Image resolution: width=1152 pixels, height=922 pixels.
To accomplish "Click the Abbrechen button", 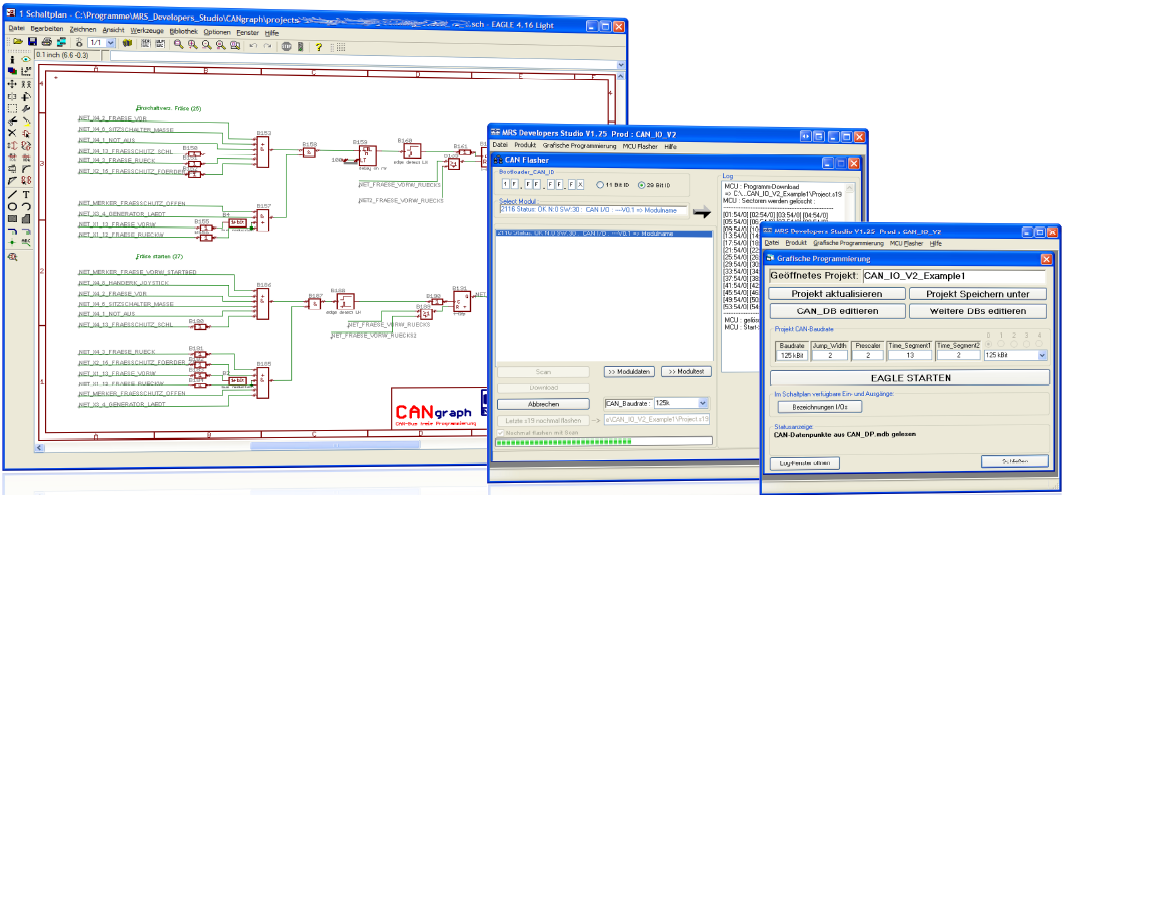I will (543, 404).
